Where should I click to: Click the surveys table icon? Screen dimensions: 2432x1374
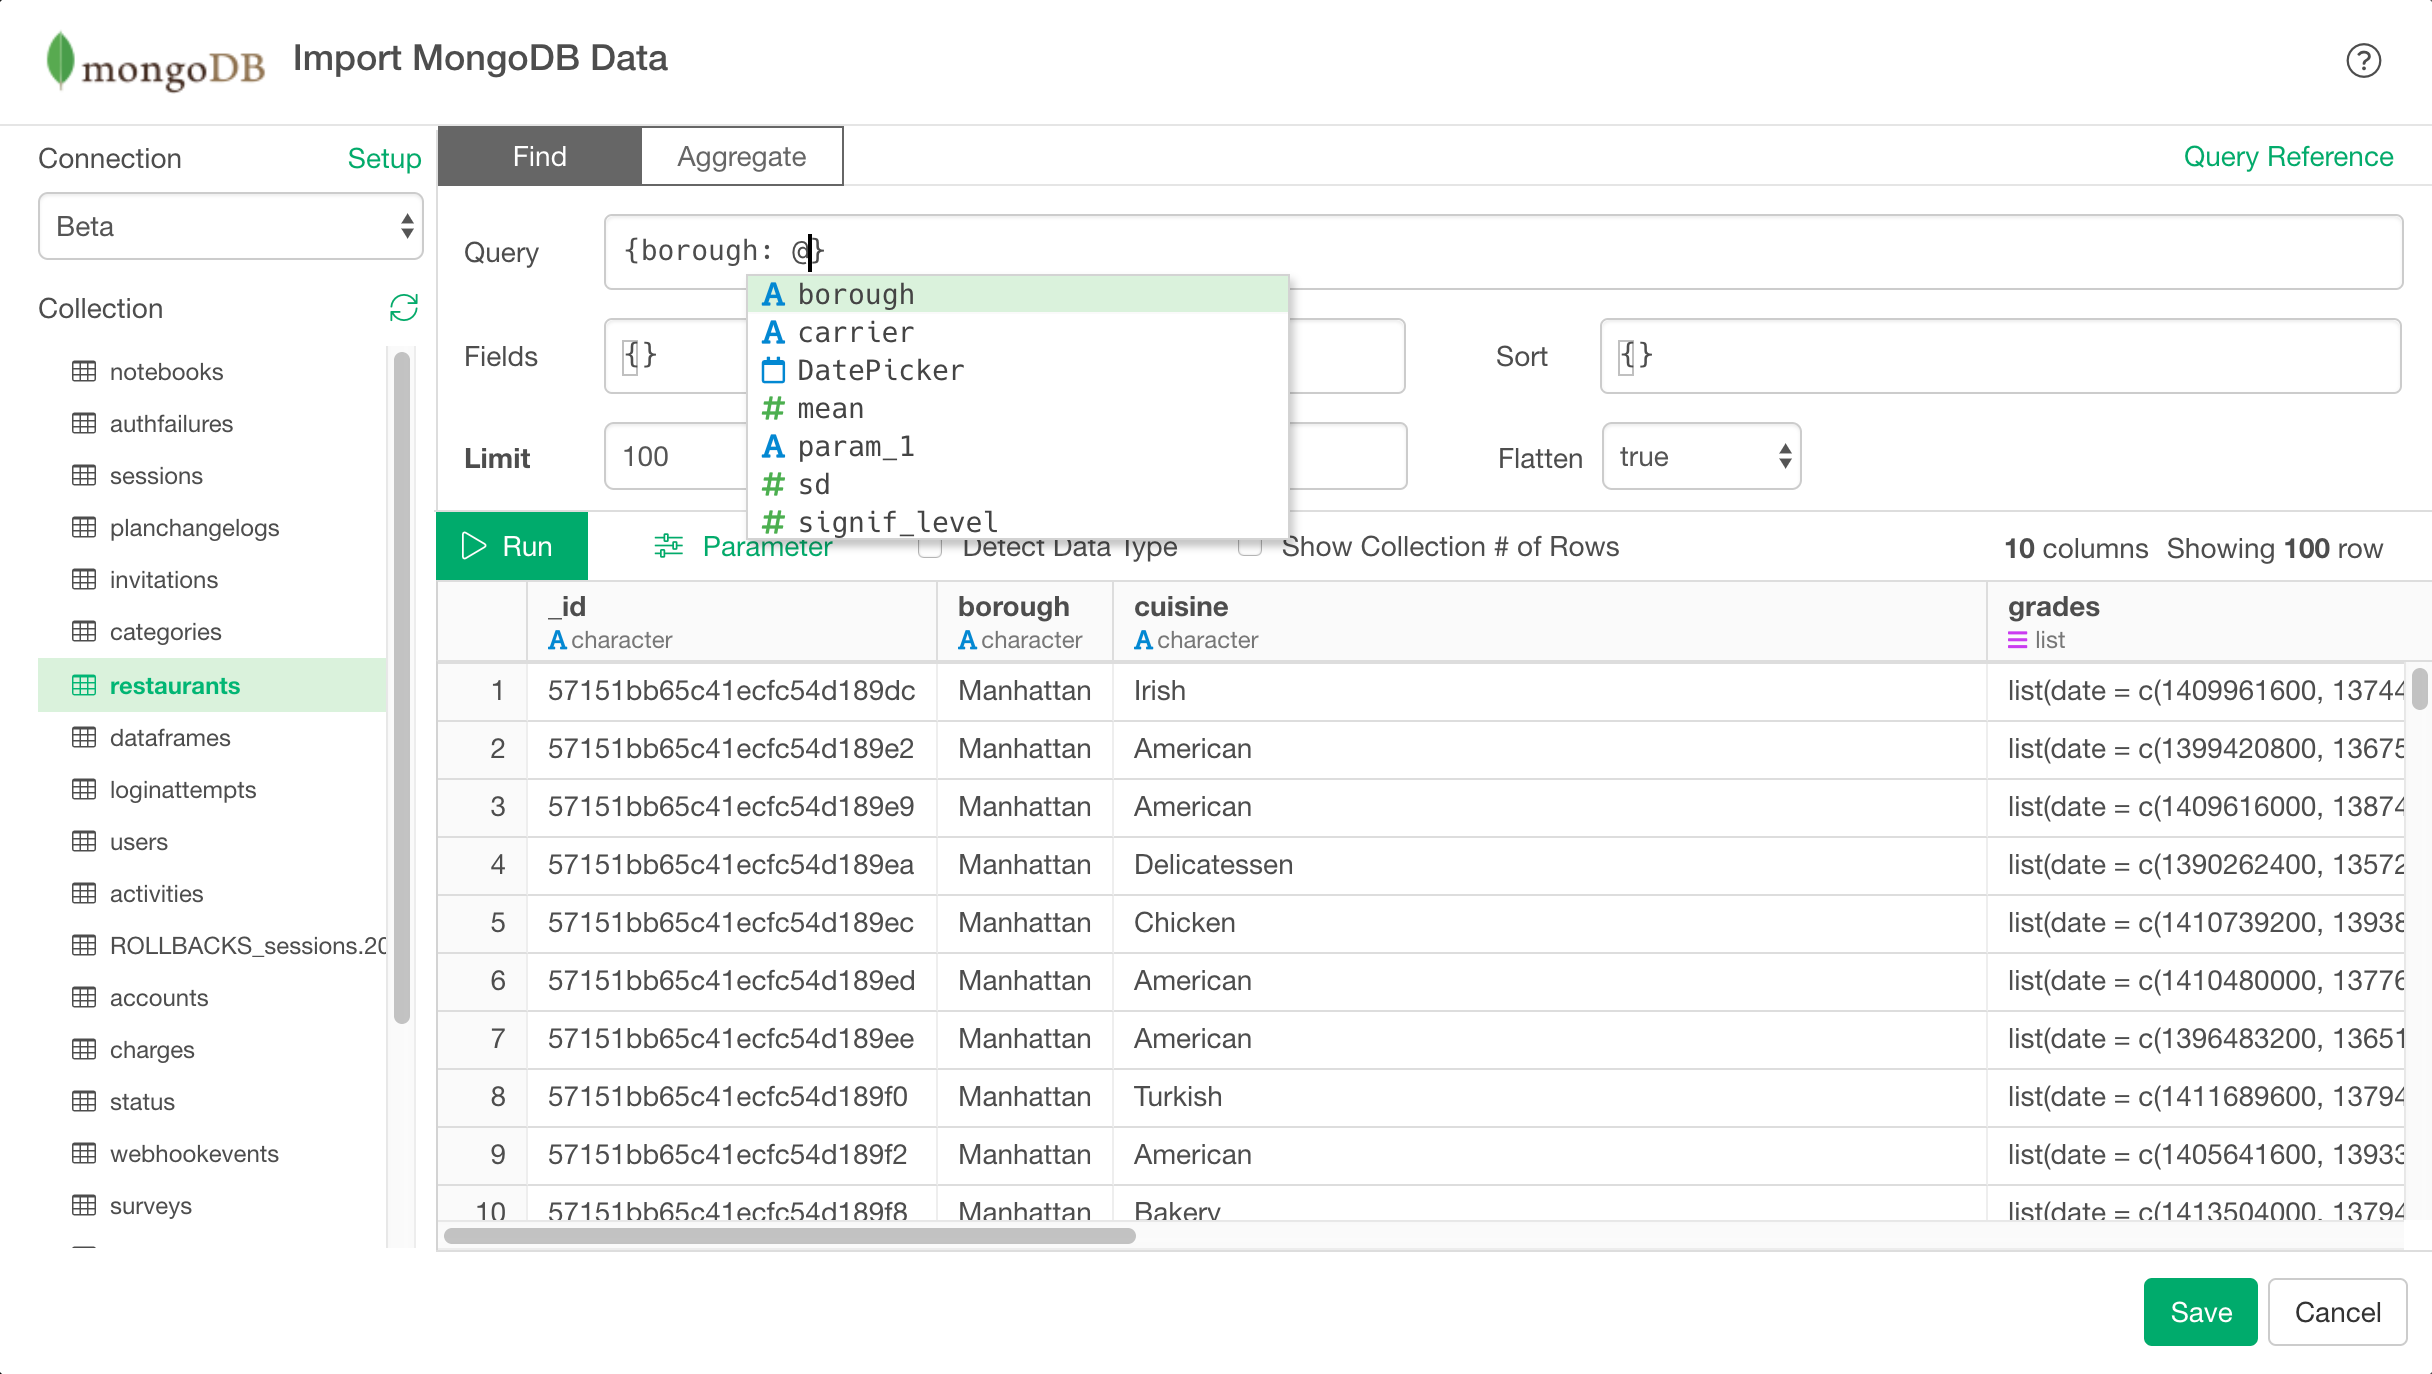point(84,1205)
